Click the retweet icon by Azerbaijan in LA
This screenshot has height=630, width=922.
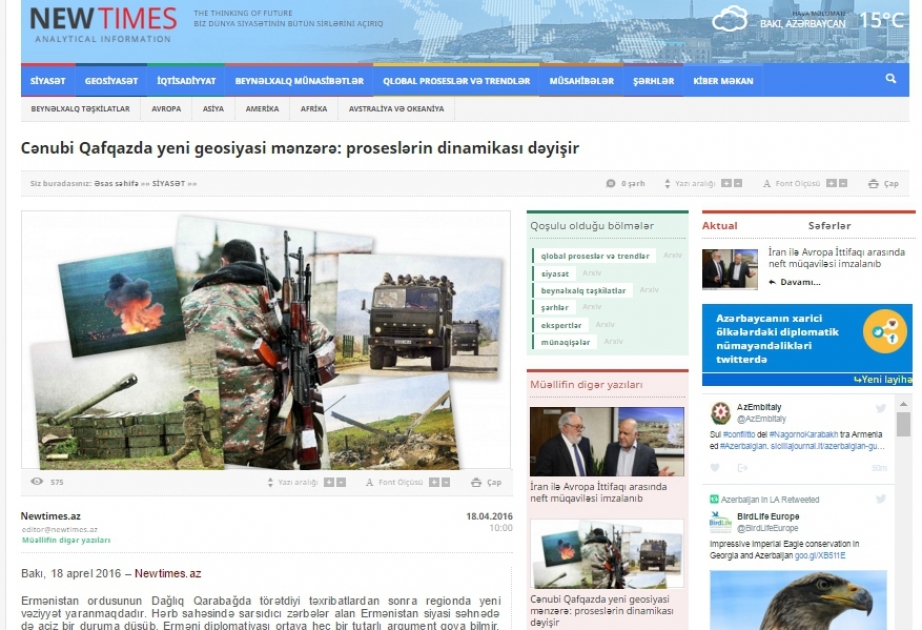(714, 499)
